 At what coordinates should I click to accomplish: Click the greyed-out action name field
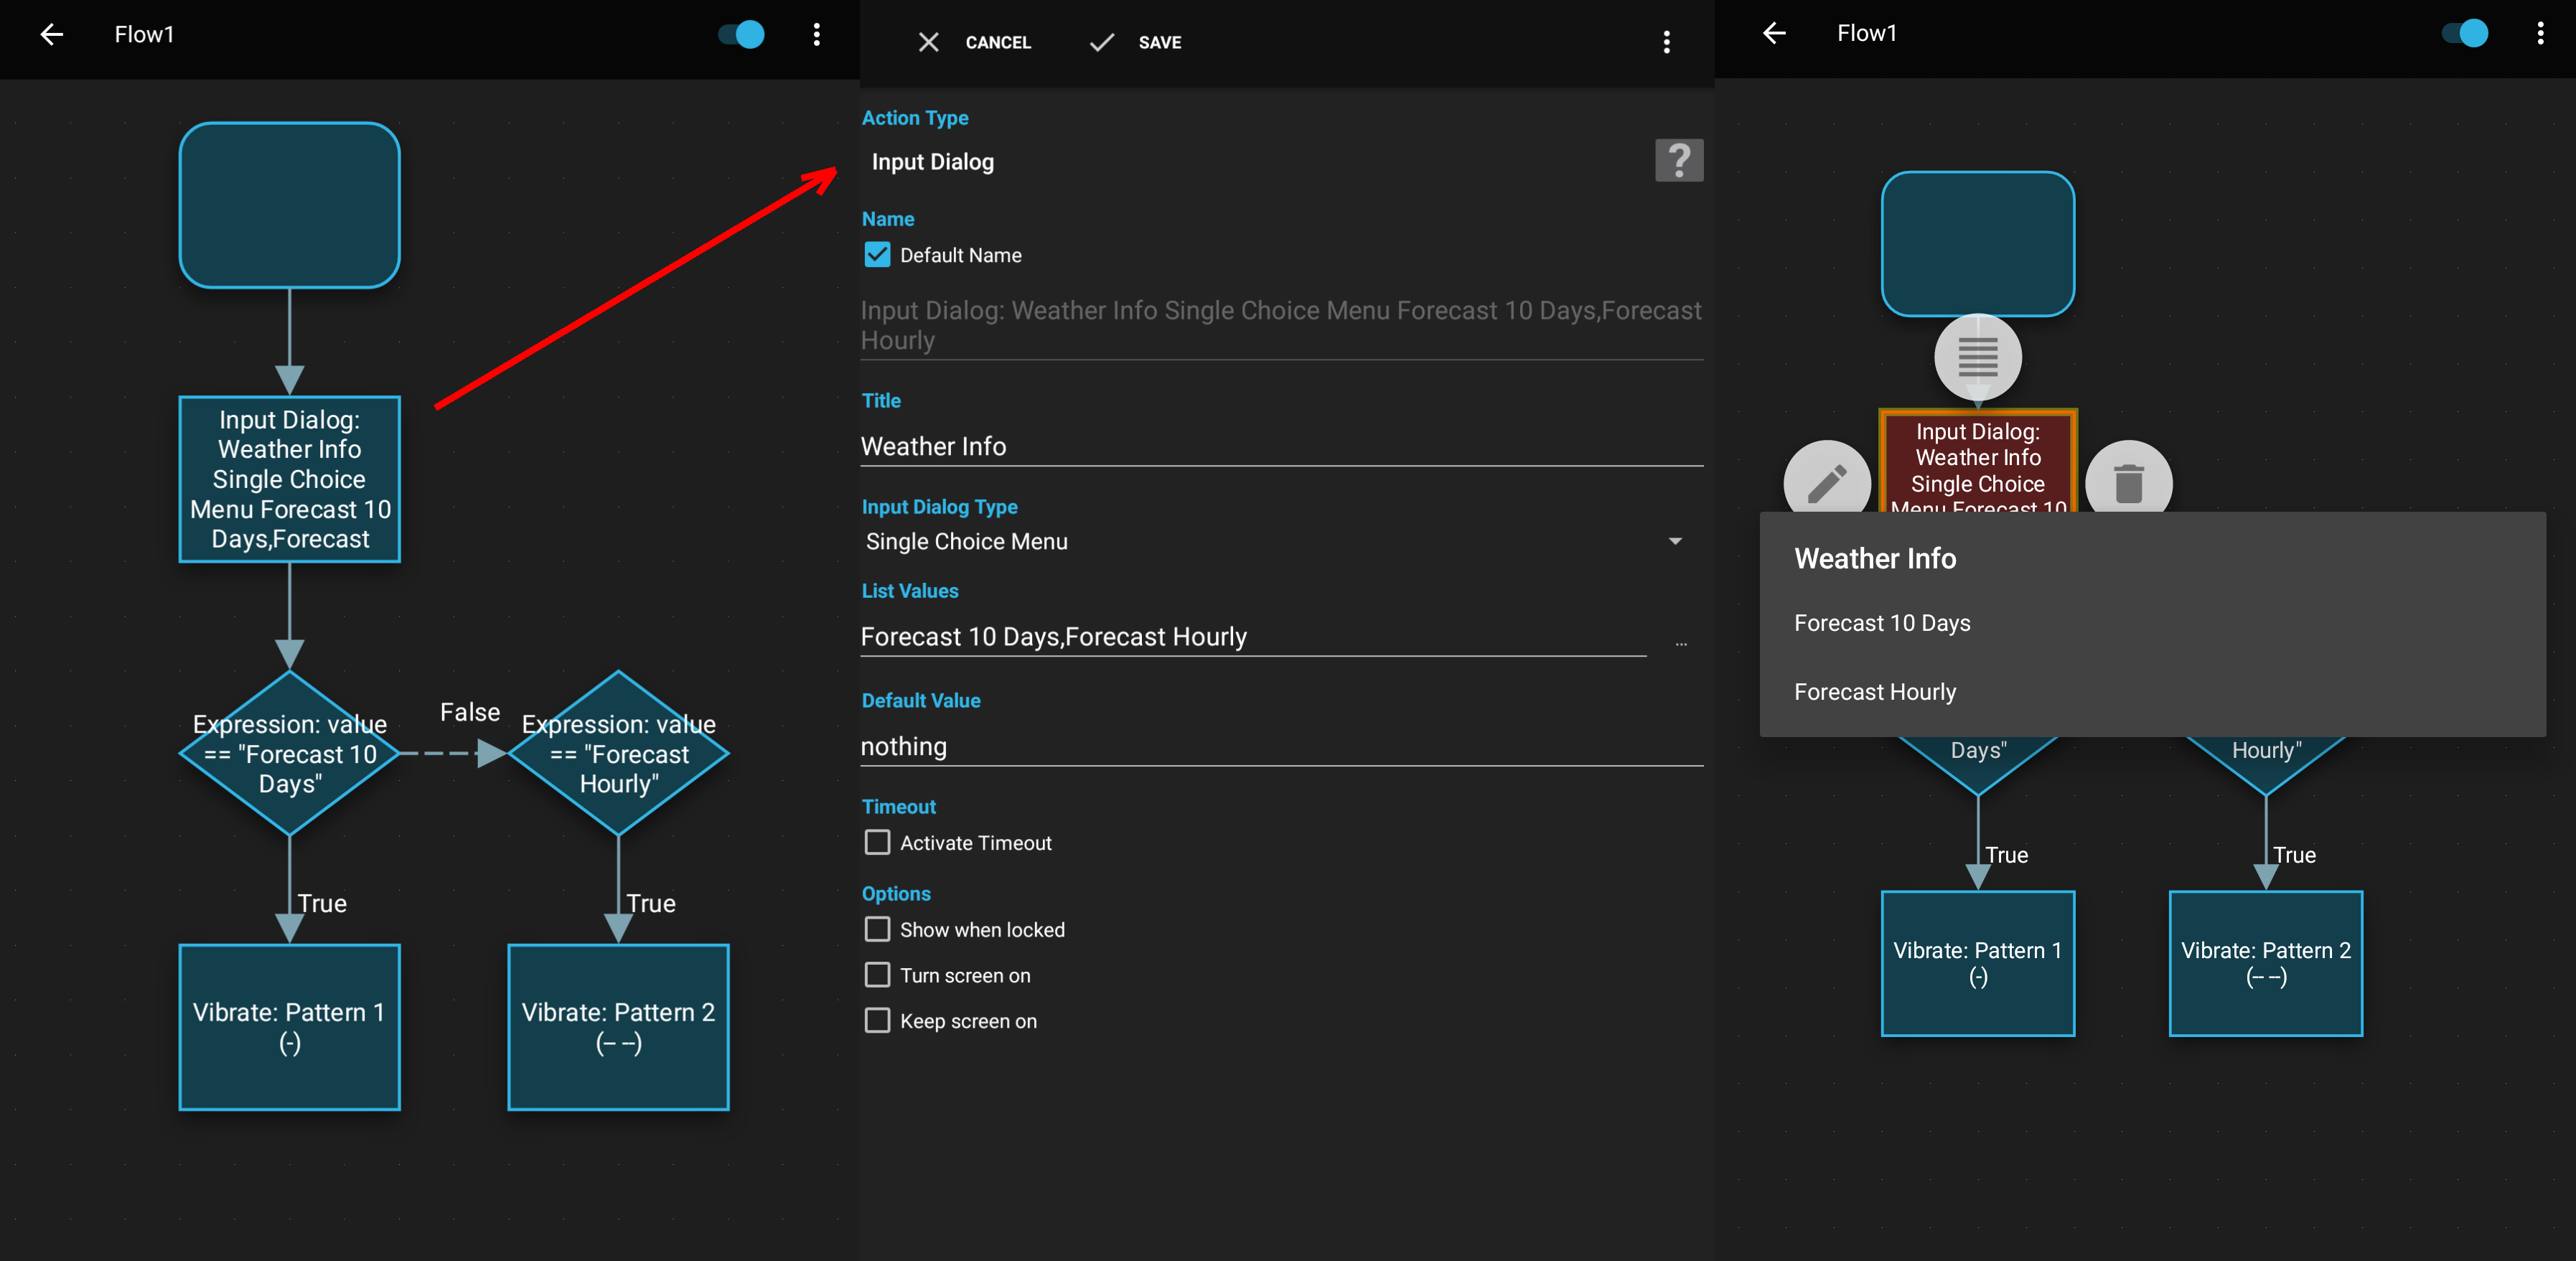[1281, 325]
